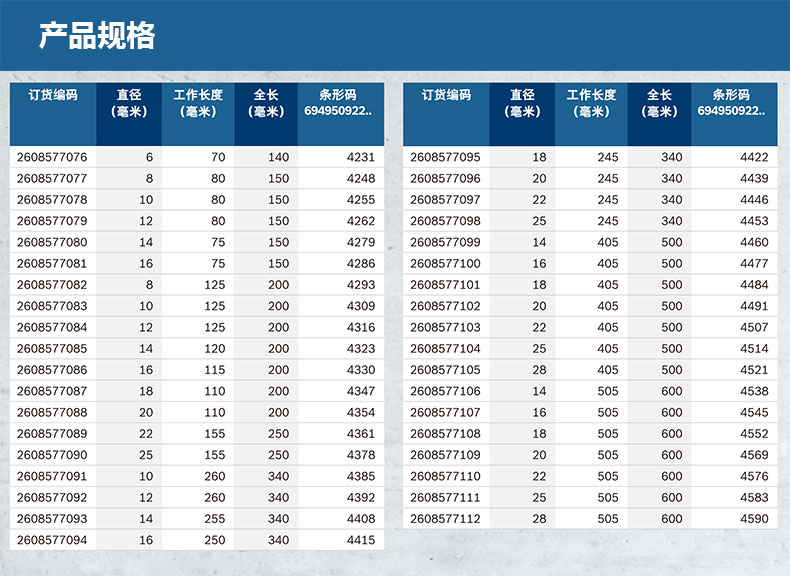
Task: Select barcode value 4309
Action: pyautogui.click(x=360, y=306)
